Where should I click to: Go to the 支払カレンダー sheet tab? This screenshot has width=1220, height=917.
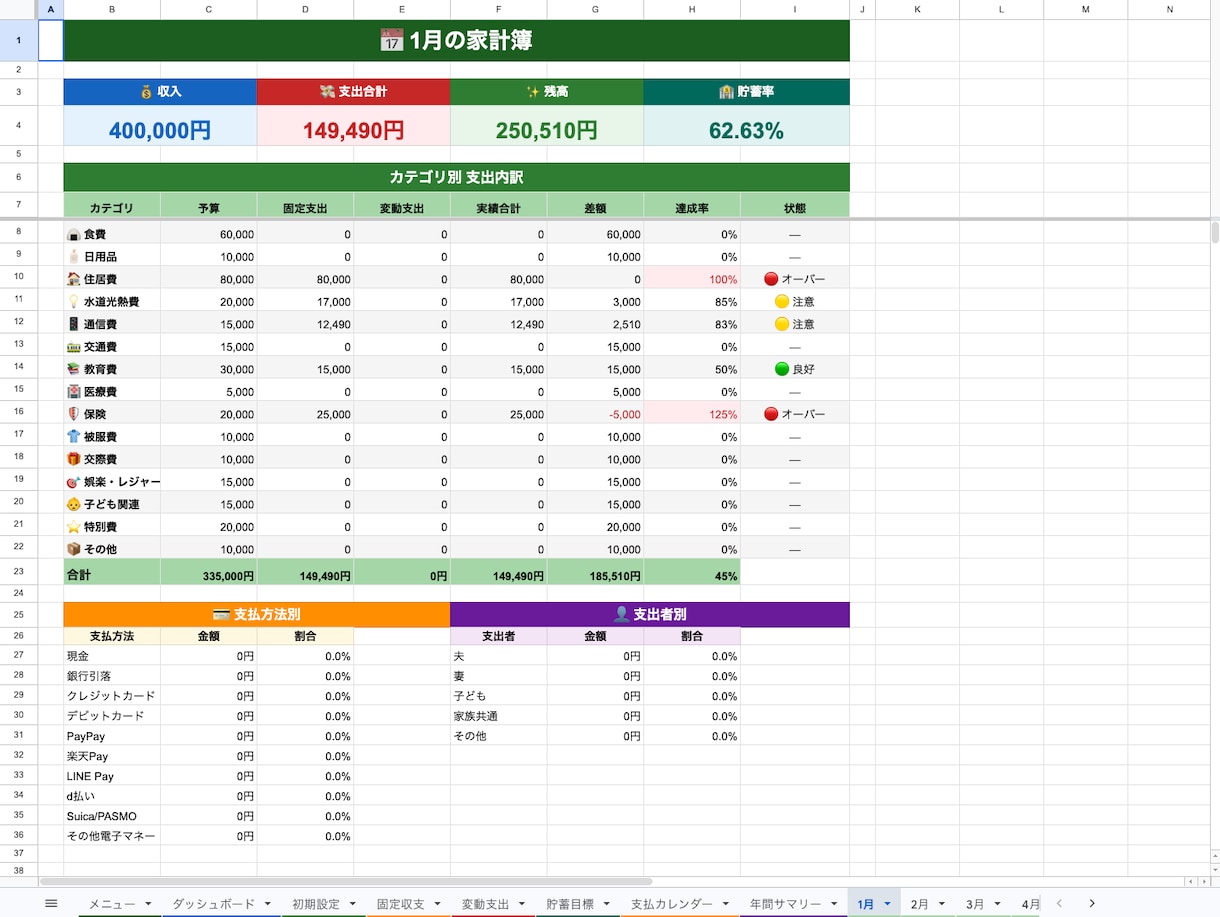point(672,904)
